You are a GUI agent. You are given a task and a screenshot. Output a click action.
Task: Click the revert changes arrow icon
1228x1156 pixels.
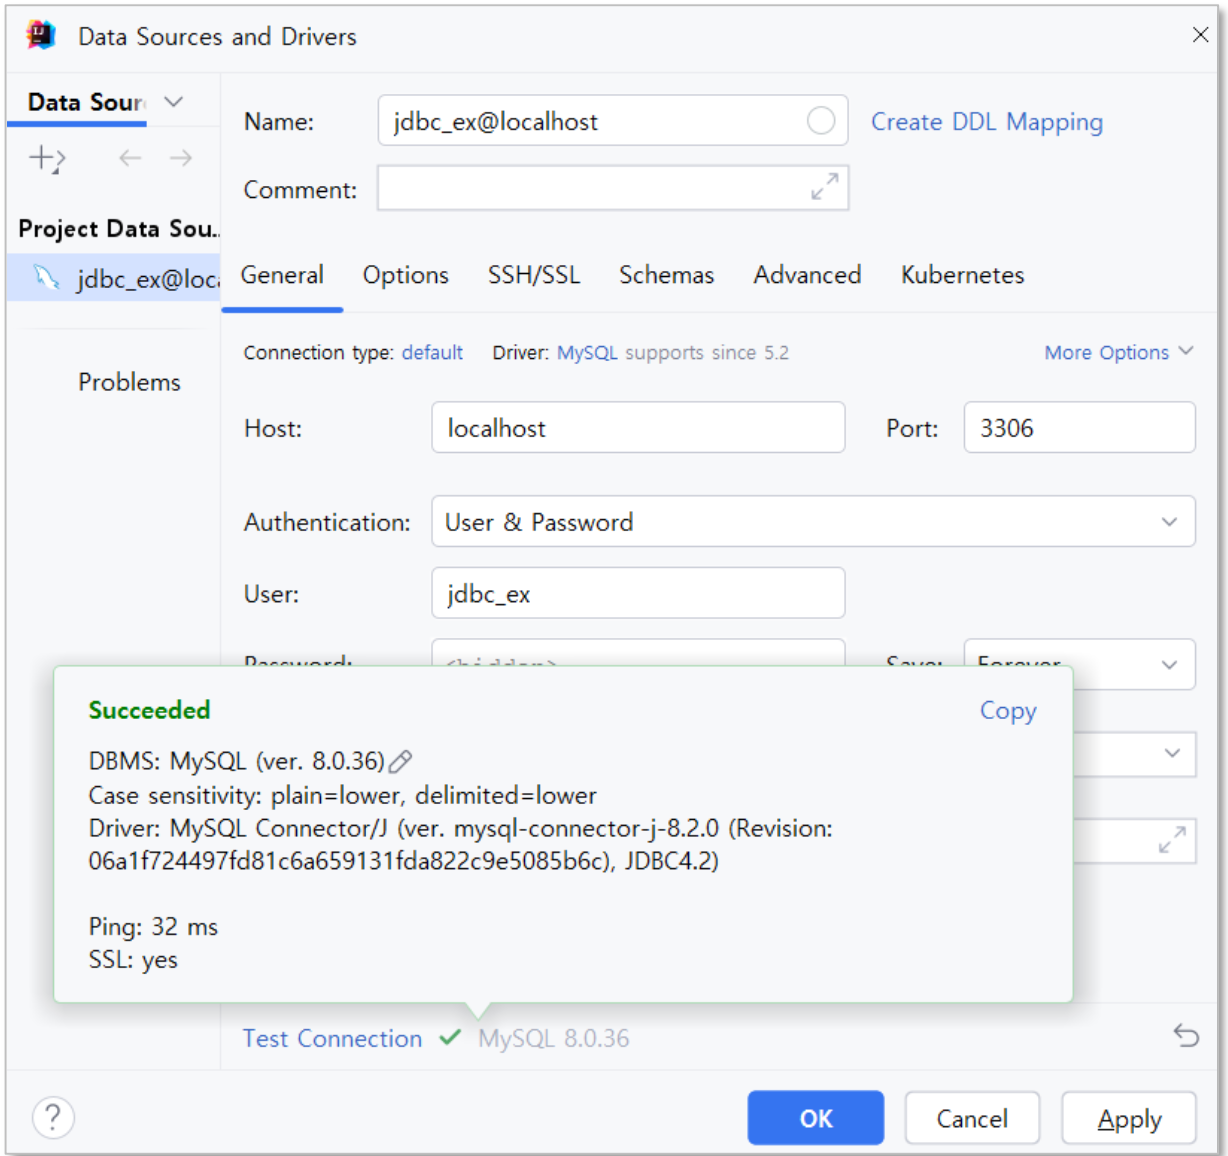click(x=1186, y=1035)
